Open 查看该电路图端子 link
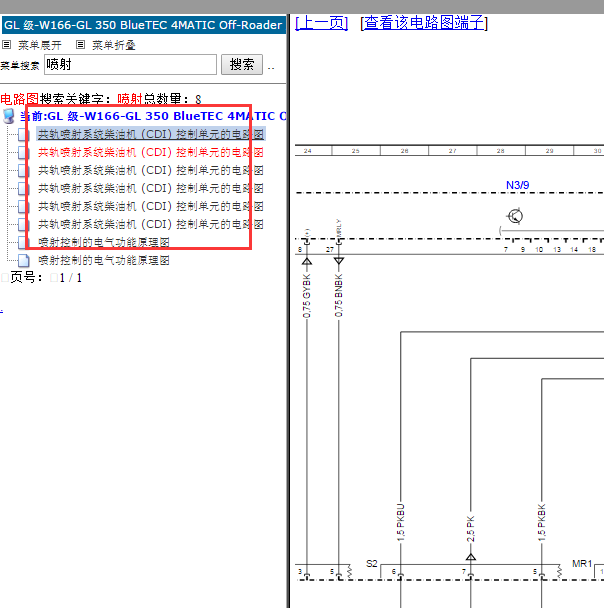Screen dimensions: 604x608 (424, 23)
